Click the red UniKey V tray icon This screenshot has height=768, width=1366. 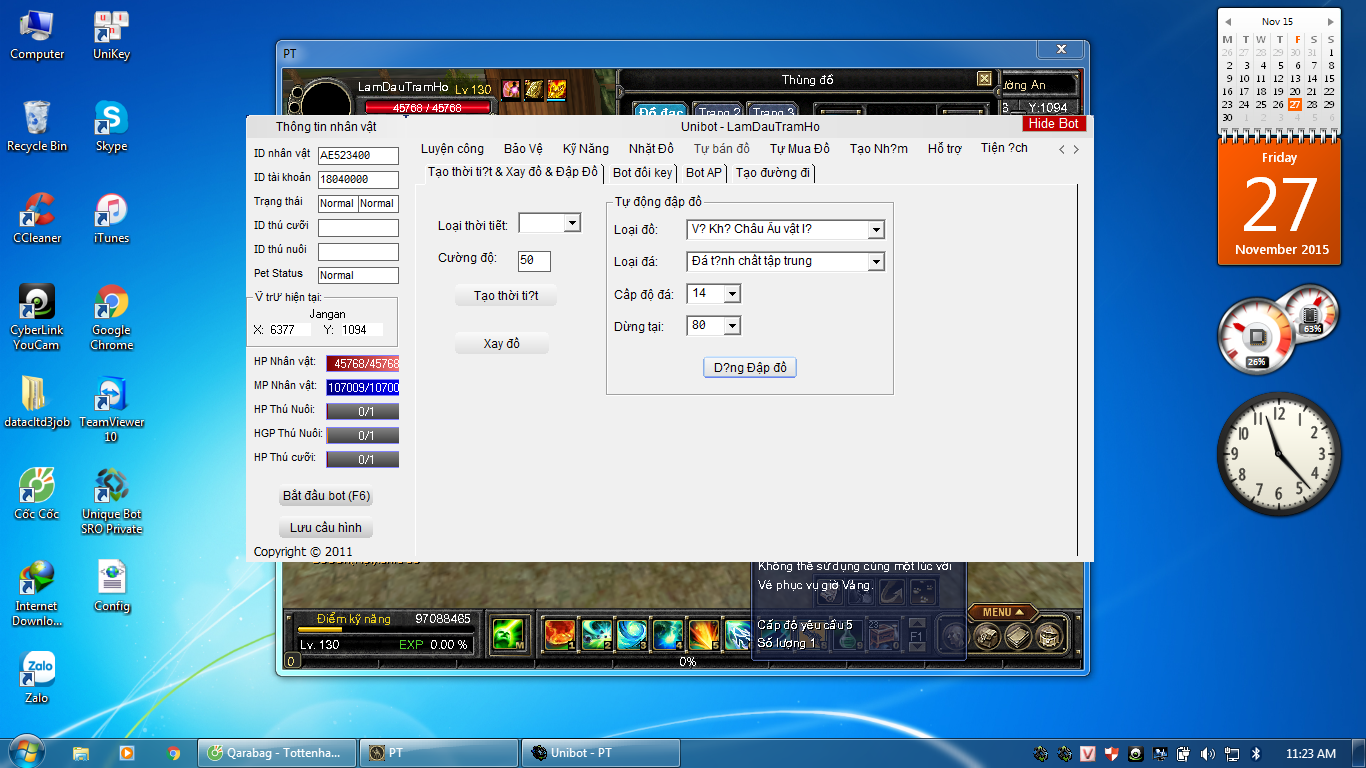coord(1087,753)
